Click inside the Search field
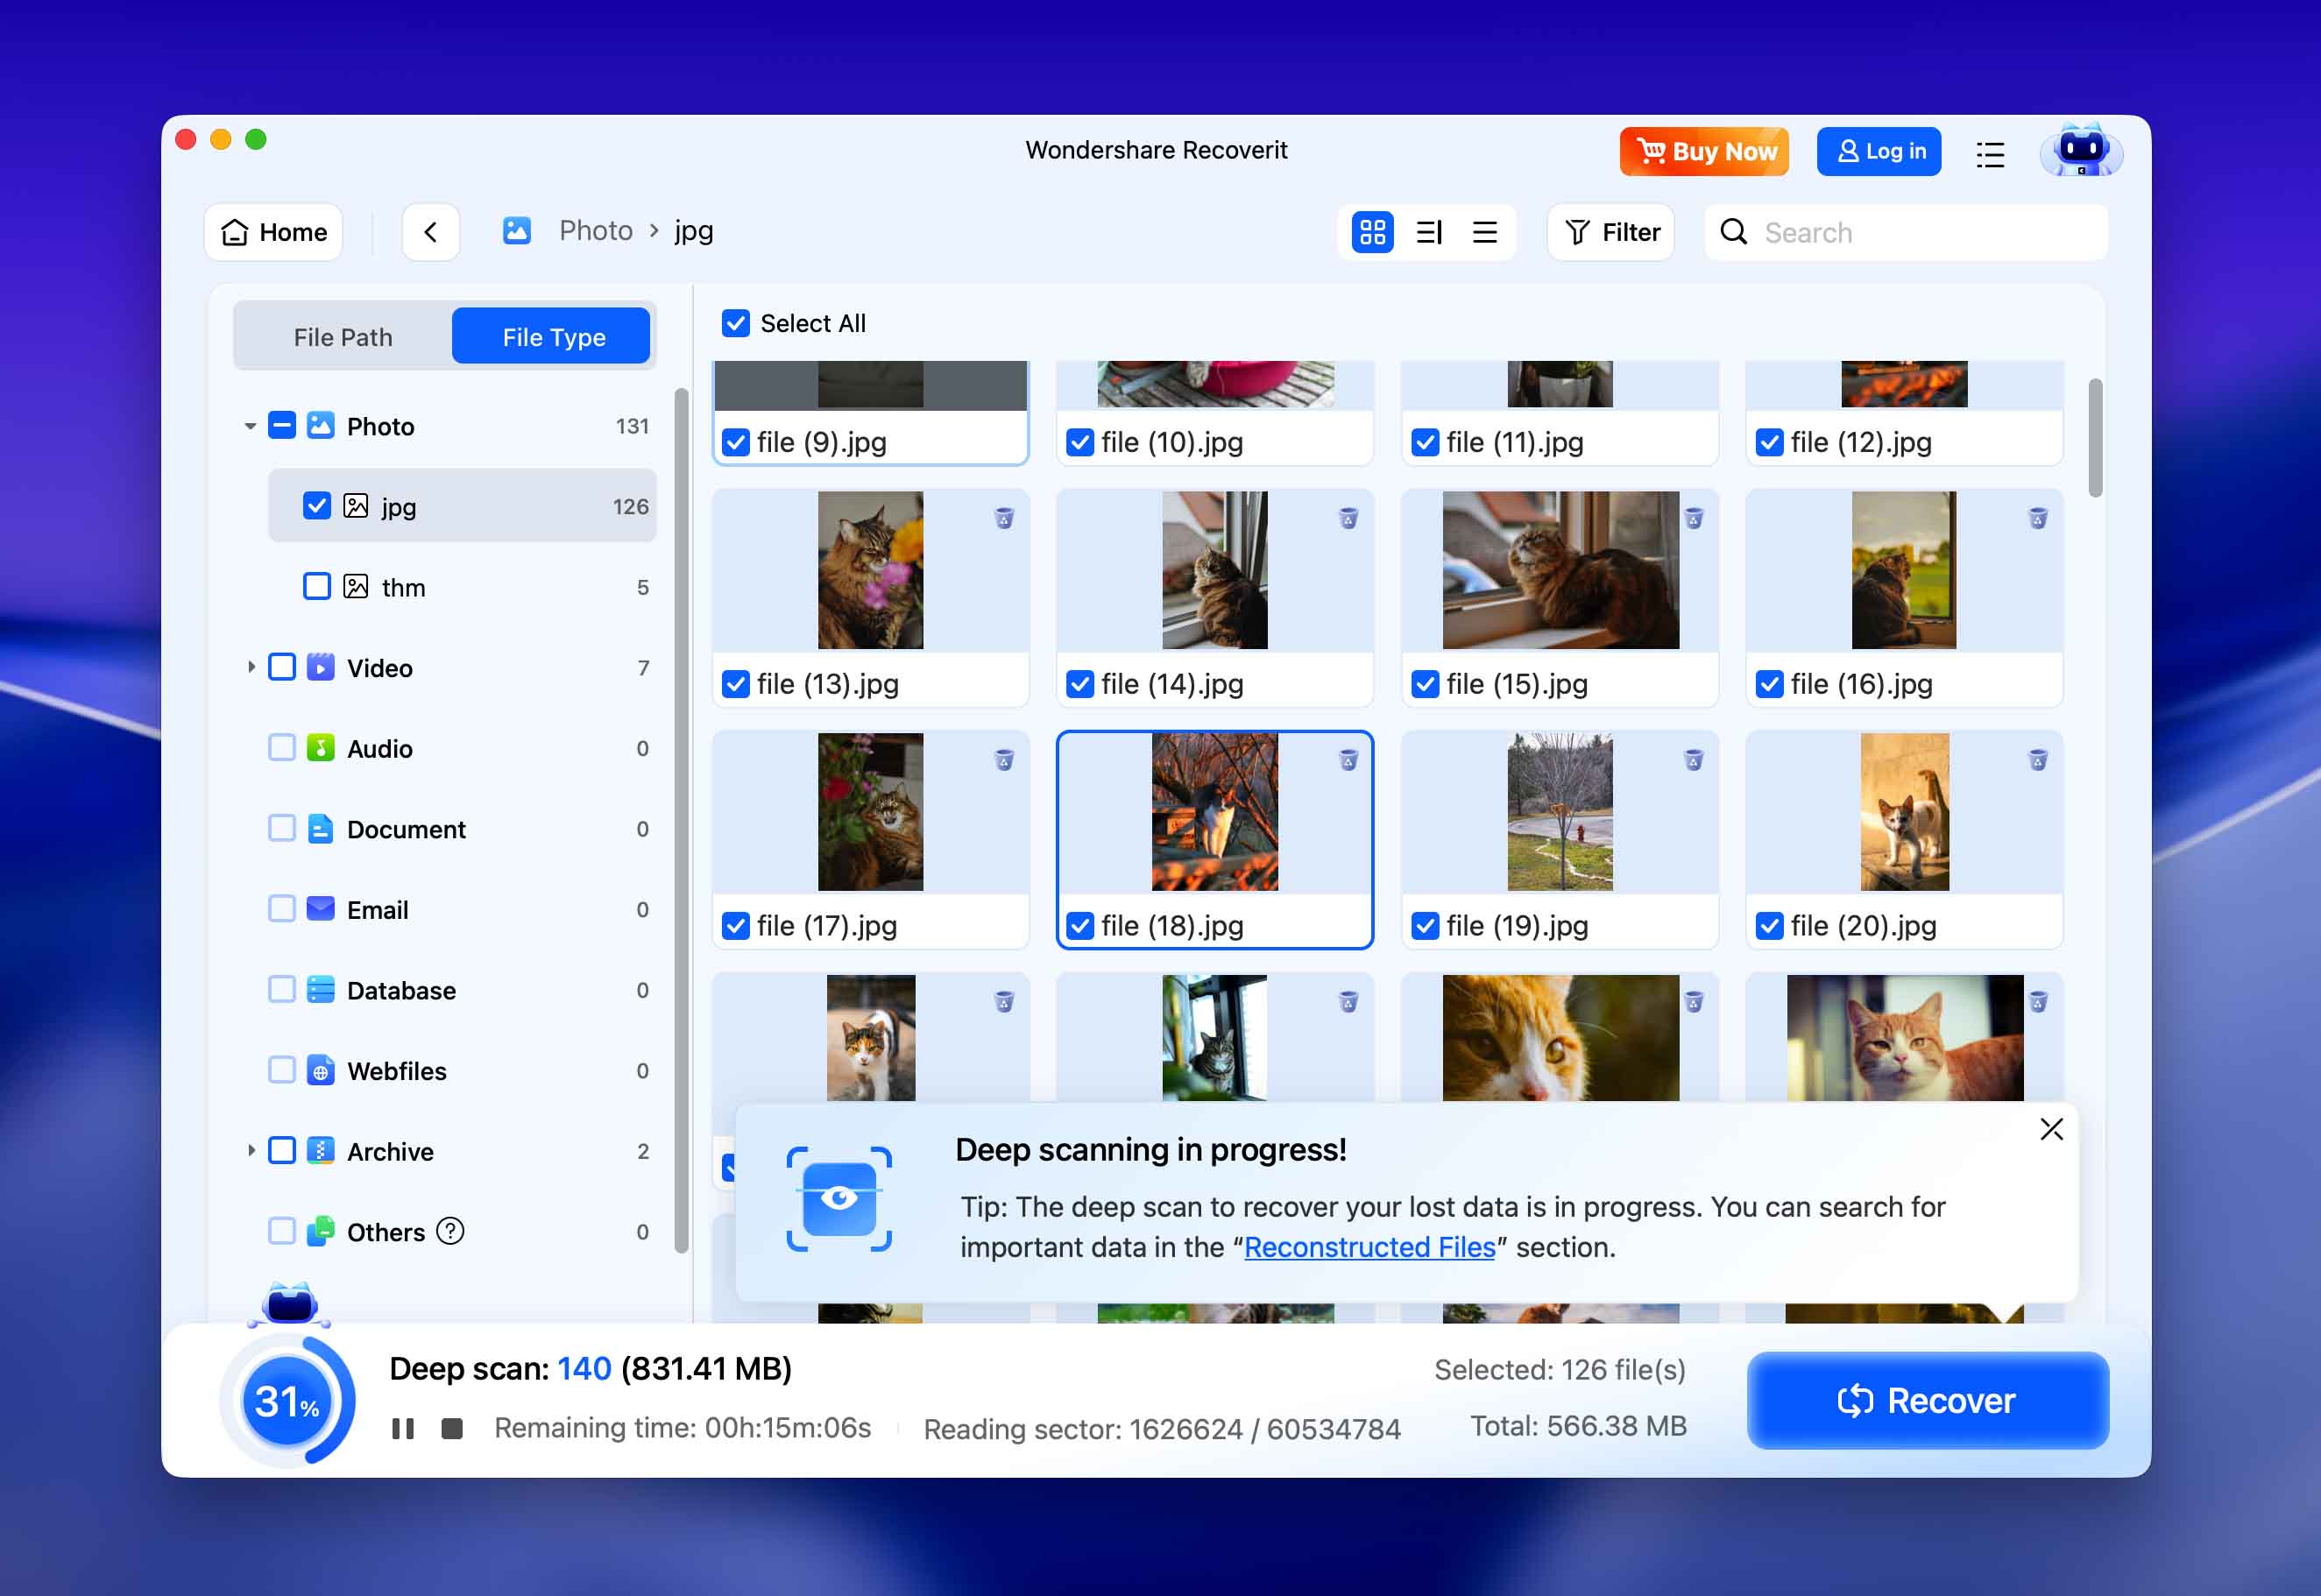Screen dimensions: 2321x1596 1900,232
